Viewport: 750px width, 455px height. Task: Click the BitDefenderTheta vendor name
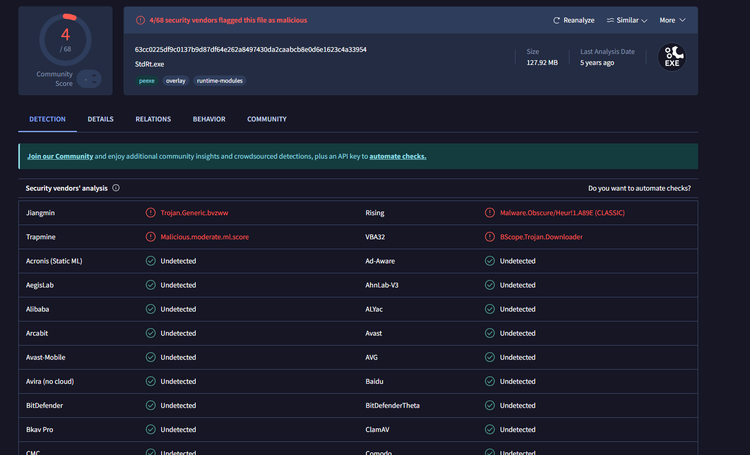tap(392, 405)
